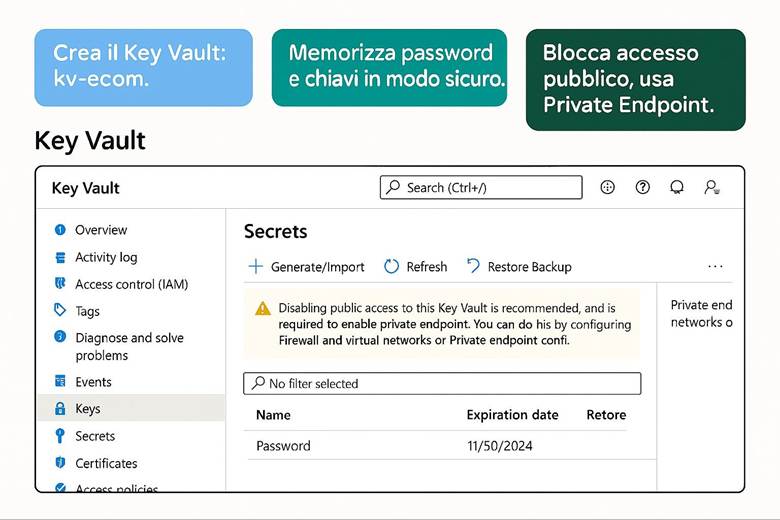
Task: Go to Secrets in the sidebar
Action: coord(95,436)
